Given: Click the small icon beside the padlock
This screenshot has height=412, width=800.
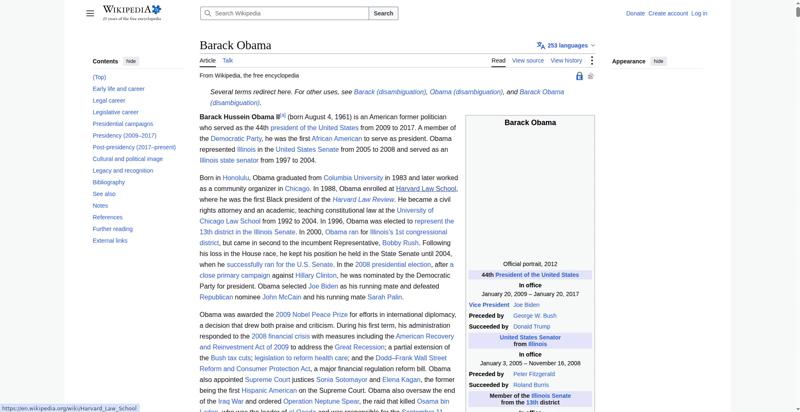Looking at the screenshot, I should pyautogui.click(x=591, y=76).
